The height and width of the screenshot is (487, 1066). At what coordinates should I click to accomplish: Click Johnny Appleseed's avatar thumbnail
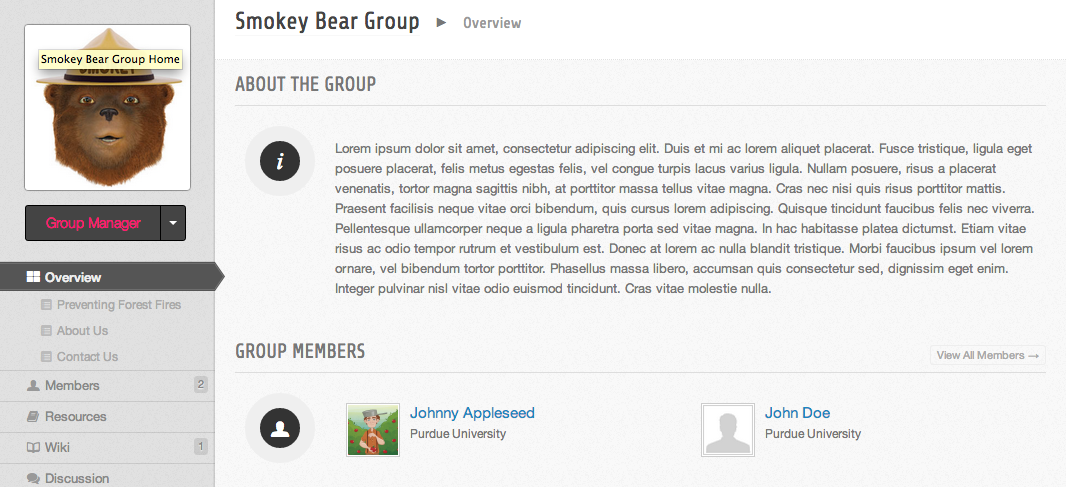pos(373,430)
